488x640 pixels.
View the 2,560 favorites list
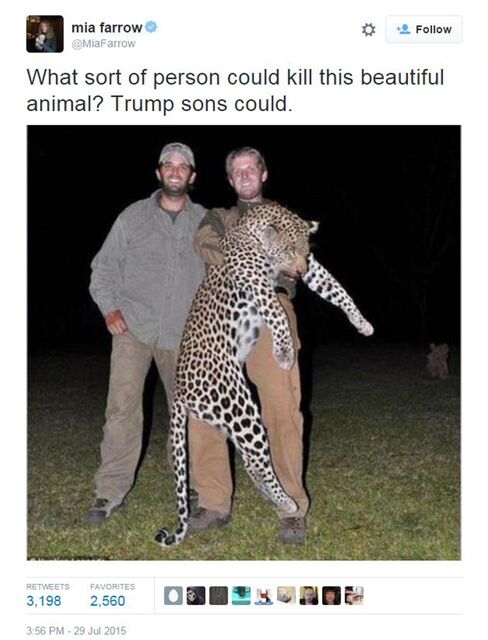coord(107,601)
